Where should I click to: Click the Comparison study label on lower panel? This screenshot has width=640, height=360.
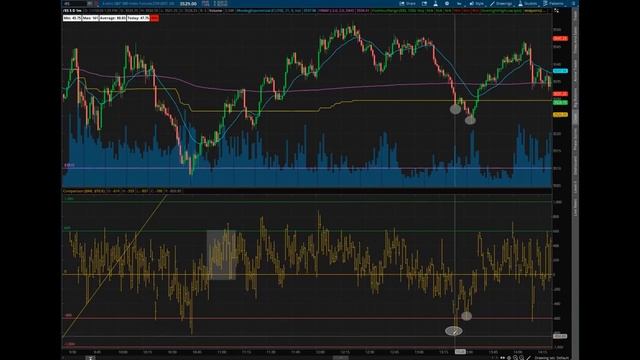[x=84, y=191]
